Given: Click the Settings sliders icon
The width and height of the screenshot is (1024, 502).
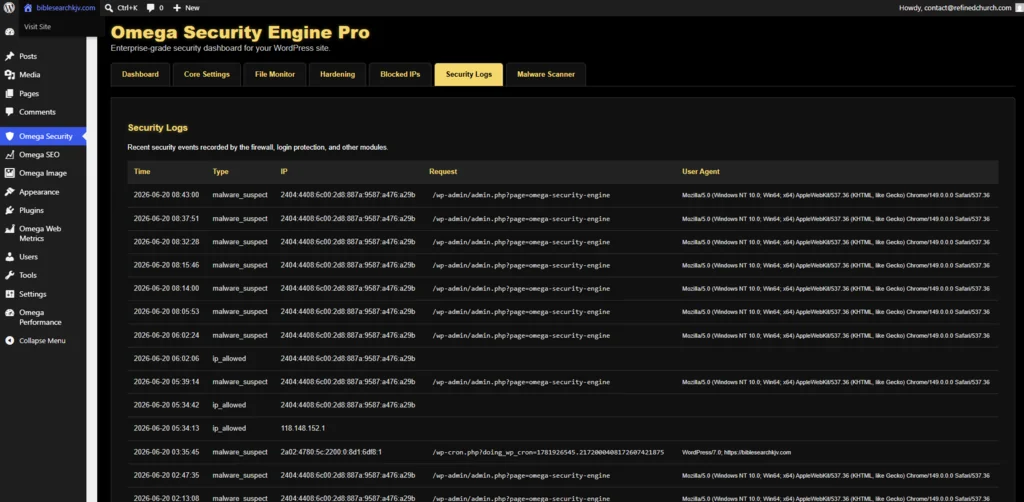Looking at the screenshot, I should [x=9, y=294].
